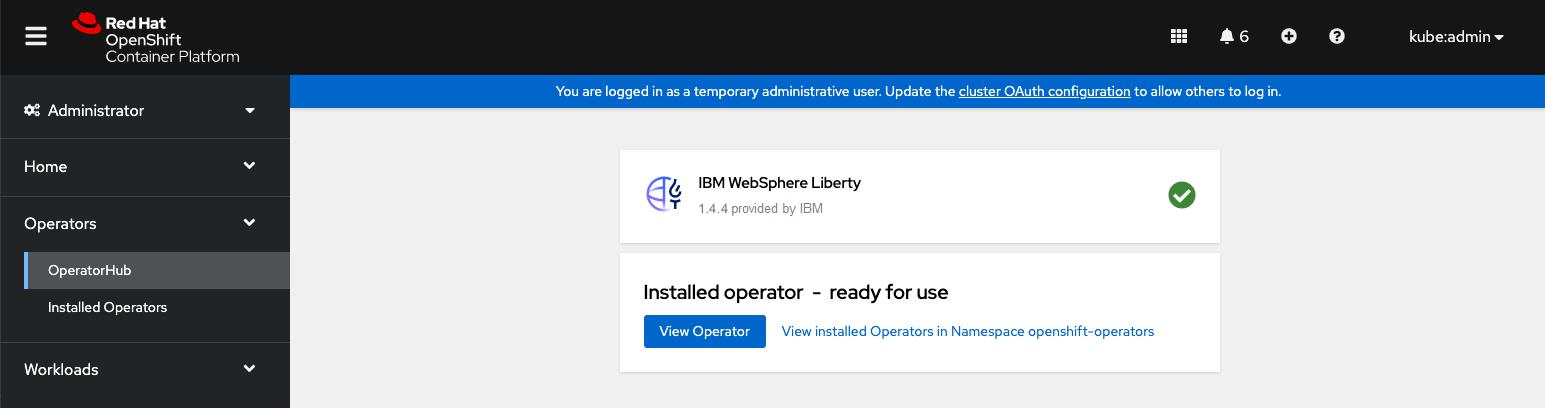Open the kube:admin user dropdown

pos(1456,37)
